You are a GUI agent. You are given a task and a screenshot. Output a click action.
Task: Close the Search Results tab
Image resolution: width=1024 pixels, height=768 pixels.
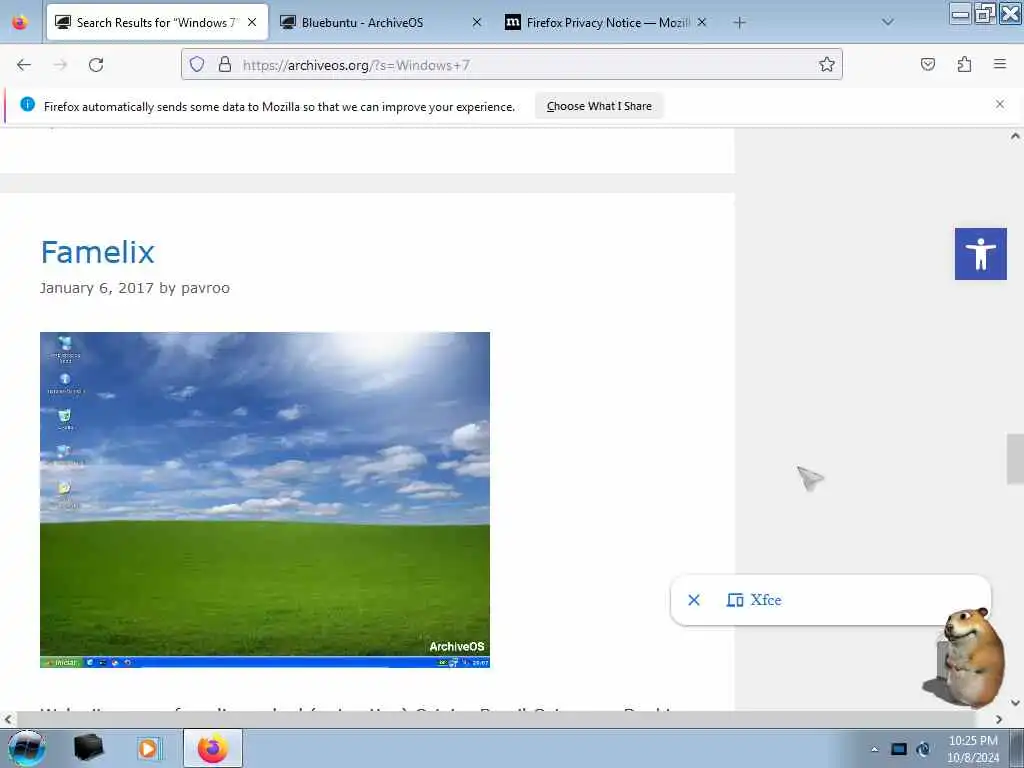pyautogui.click(x=252, y=22)
